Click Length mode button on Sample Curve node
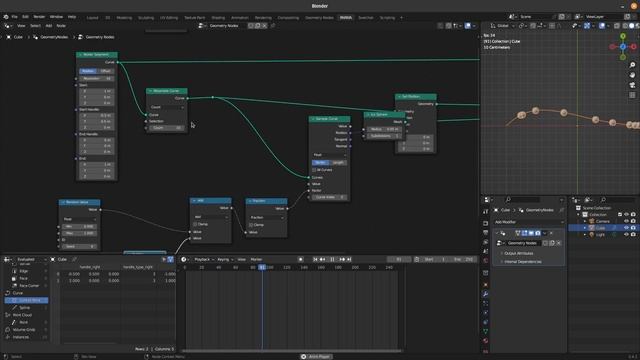 (338, 162)
